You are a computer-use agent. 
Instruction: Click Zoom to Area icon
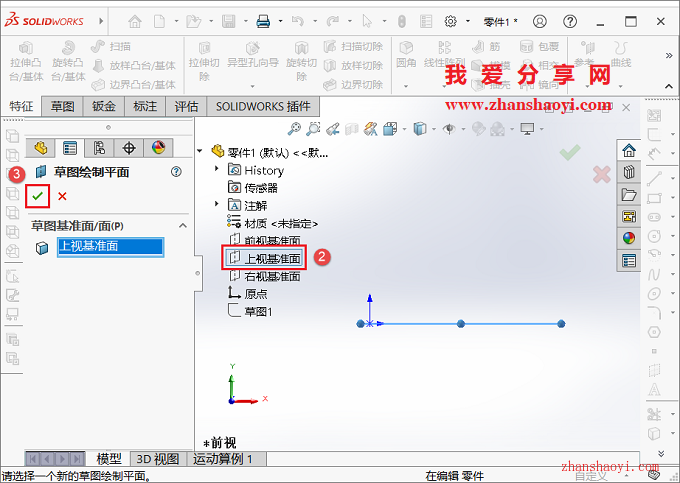click(313, 128)
